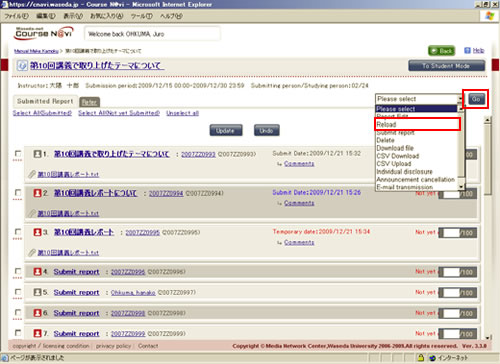The height and width of the screenshot is (364, 500).
Task: Click the red person icon for row 2
Action: tap(38, 193)
